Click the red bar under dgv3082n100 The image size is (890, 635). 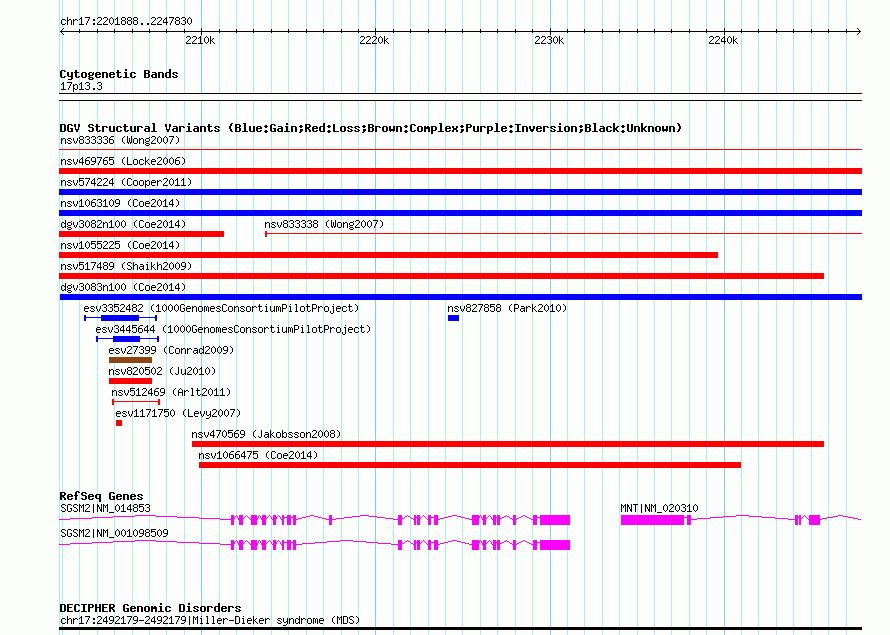coord(141,234)
